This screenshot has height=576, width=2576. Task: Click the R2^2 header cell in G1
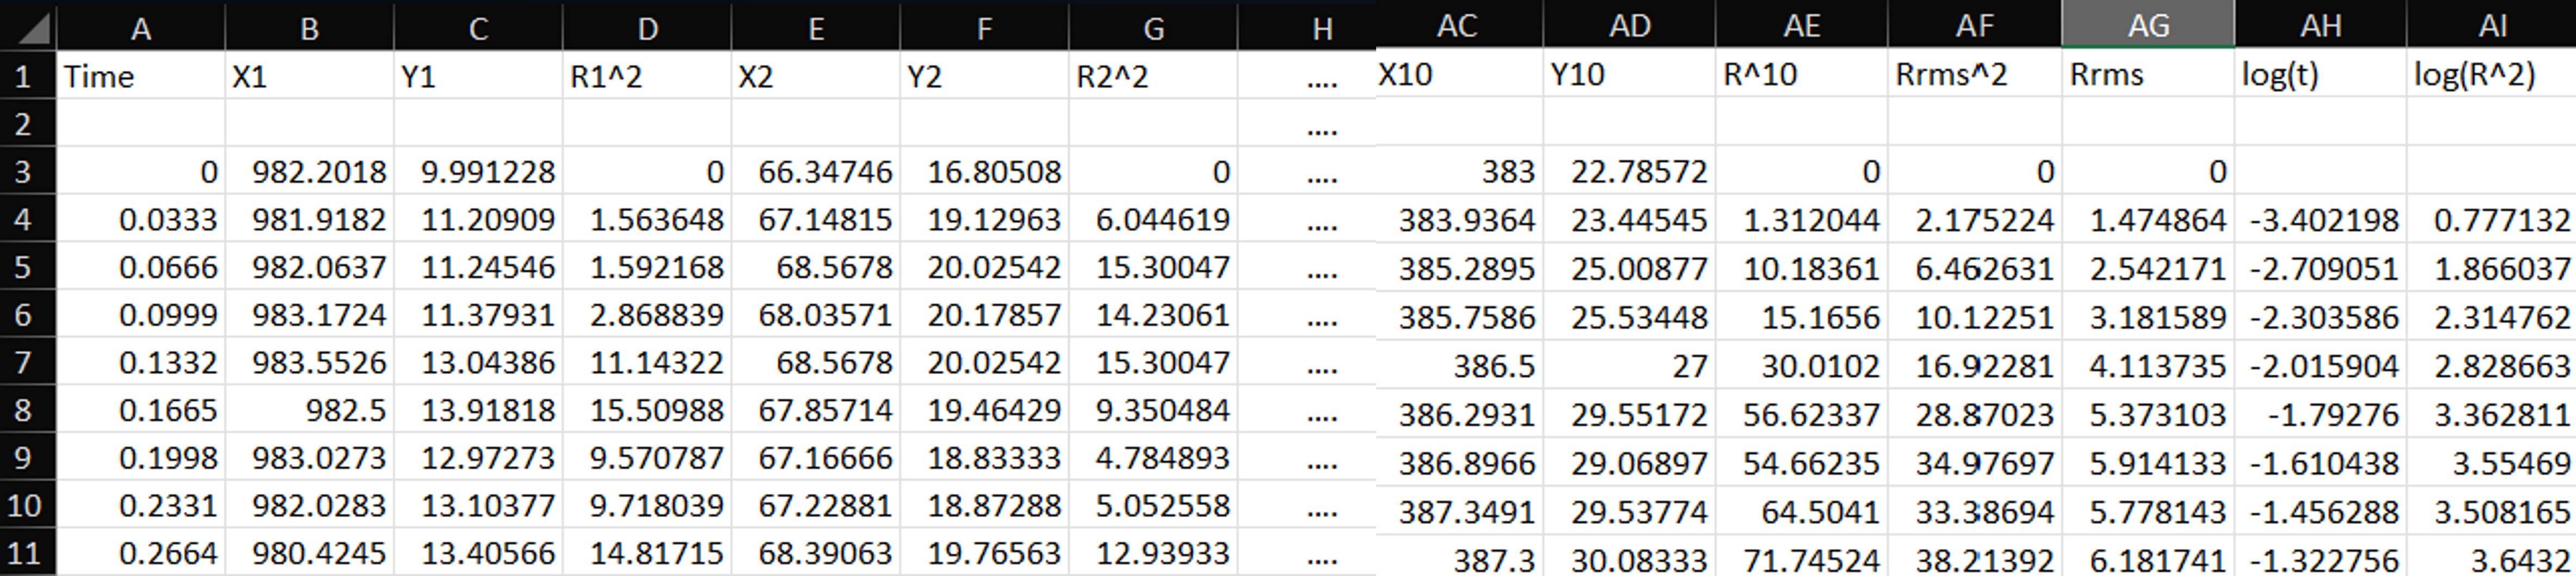click(x=1155, y=76)
